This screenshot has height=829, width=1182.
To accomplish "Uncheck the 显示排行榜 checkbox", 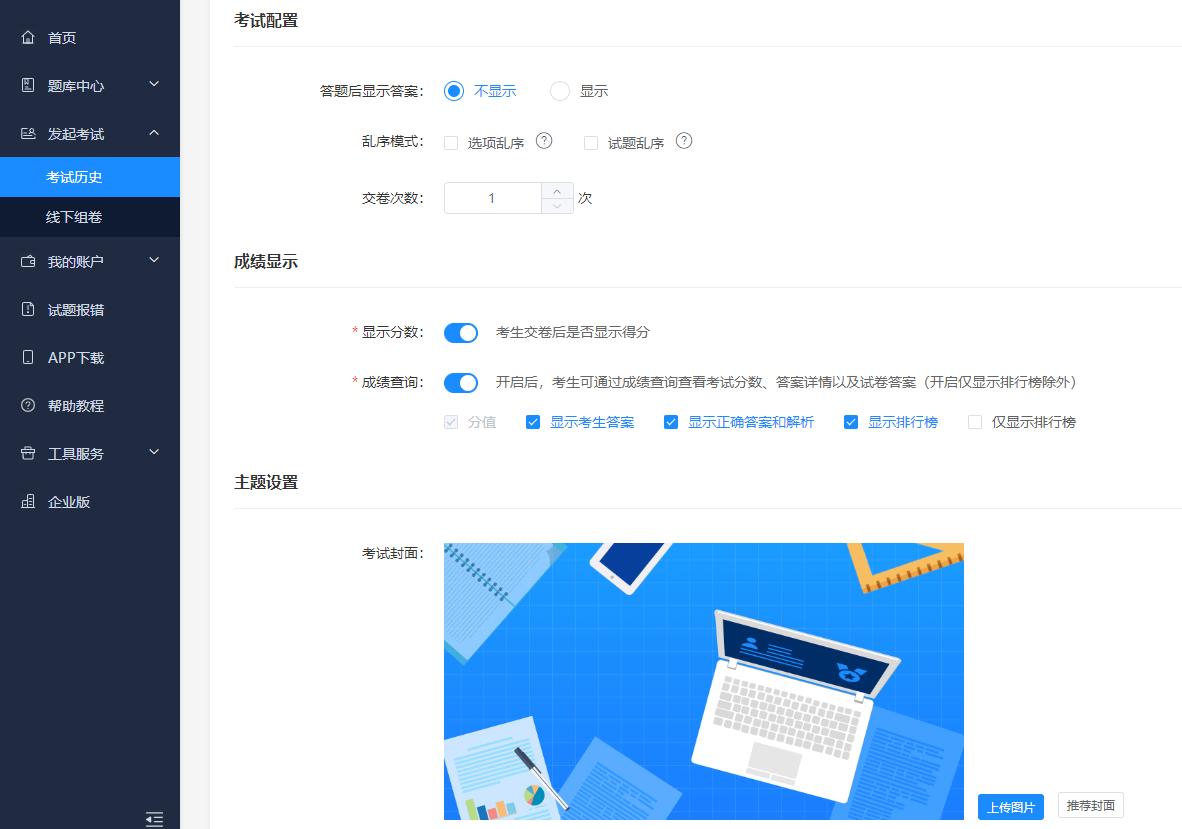I will click(x=851, y=422).
